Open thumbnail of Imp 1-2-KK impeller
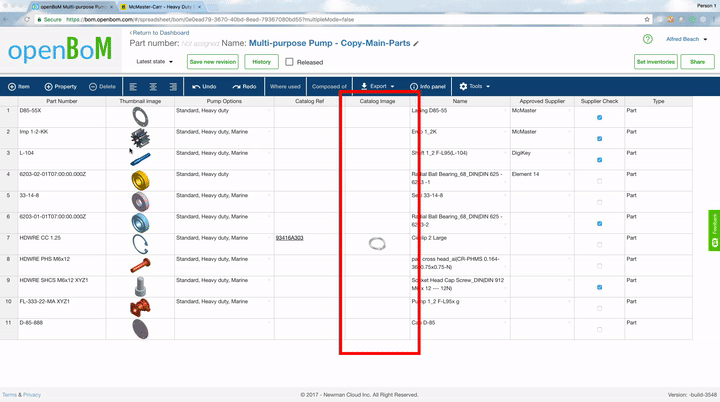 [140, 138]
